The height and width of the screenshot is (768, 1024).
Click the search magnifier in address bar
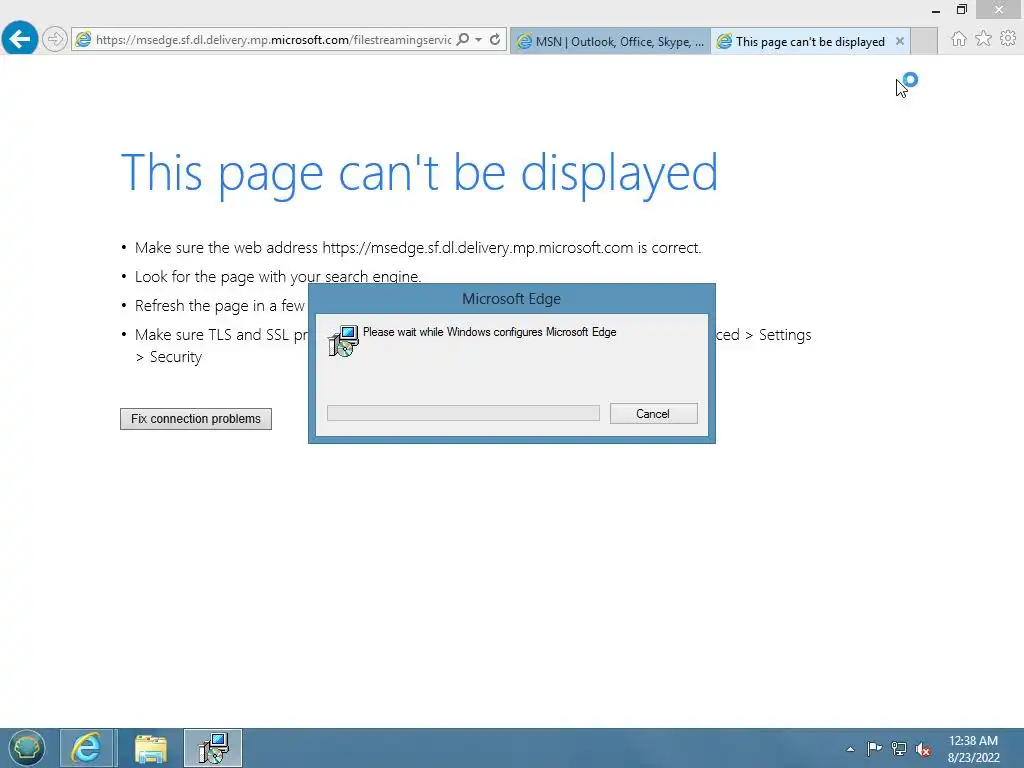pyautogui.click(x=462, y=39)
